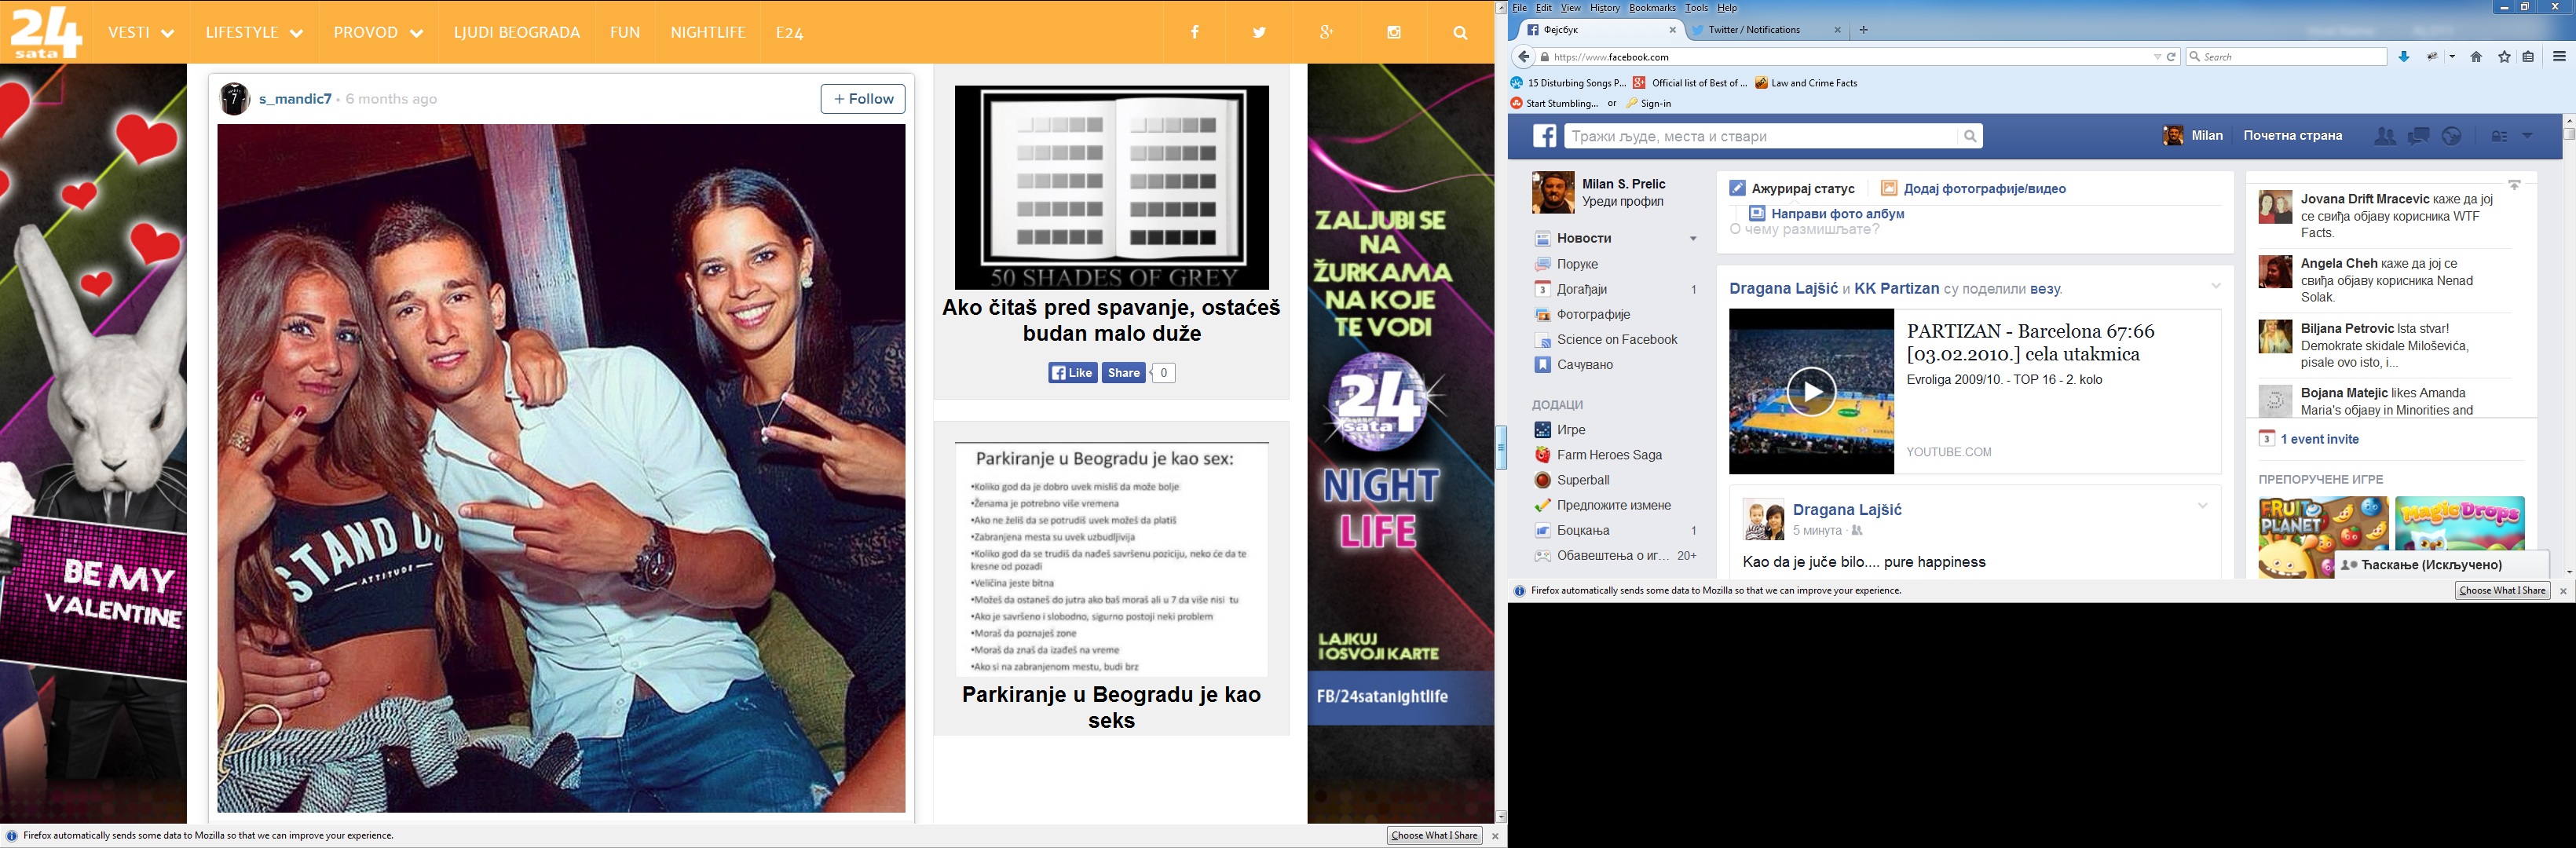This screenshot has height=848, width=2576.
Task: Expand the VESTI dropdown menu
Action: (141, 33)
